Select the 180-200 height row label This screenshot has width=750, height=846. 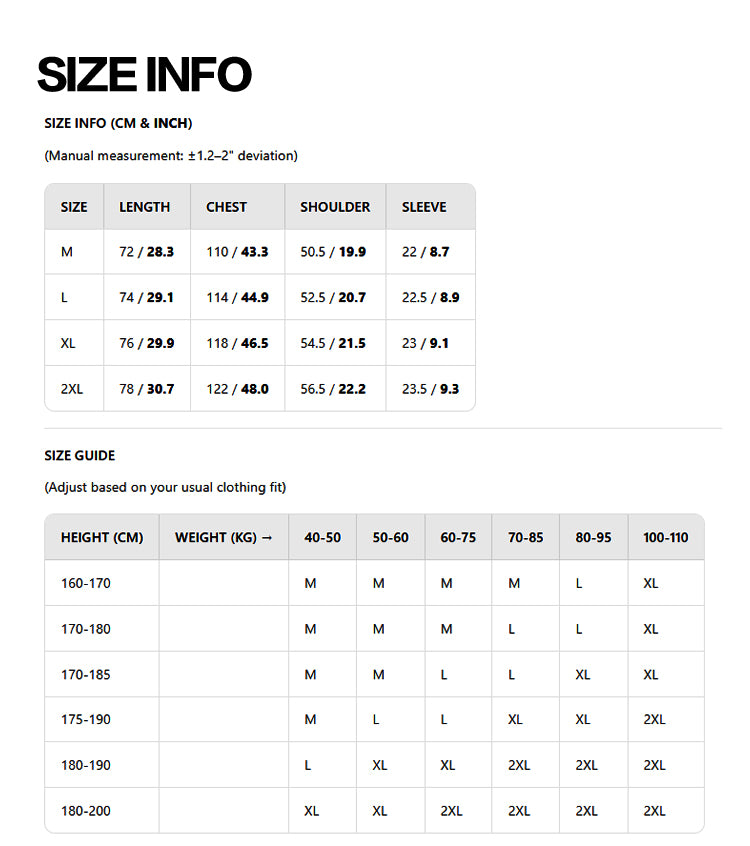pyautogui.click(x=86, y=811)
